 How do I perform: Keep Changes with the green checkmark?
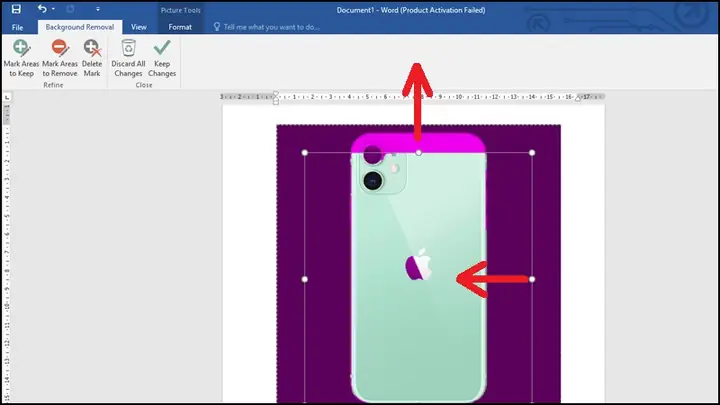pos(162,58)
